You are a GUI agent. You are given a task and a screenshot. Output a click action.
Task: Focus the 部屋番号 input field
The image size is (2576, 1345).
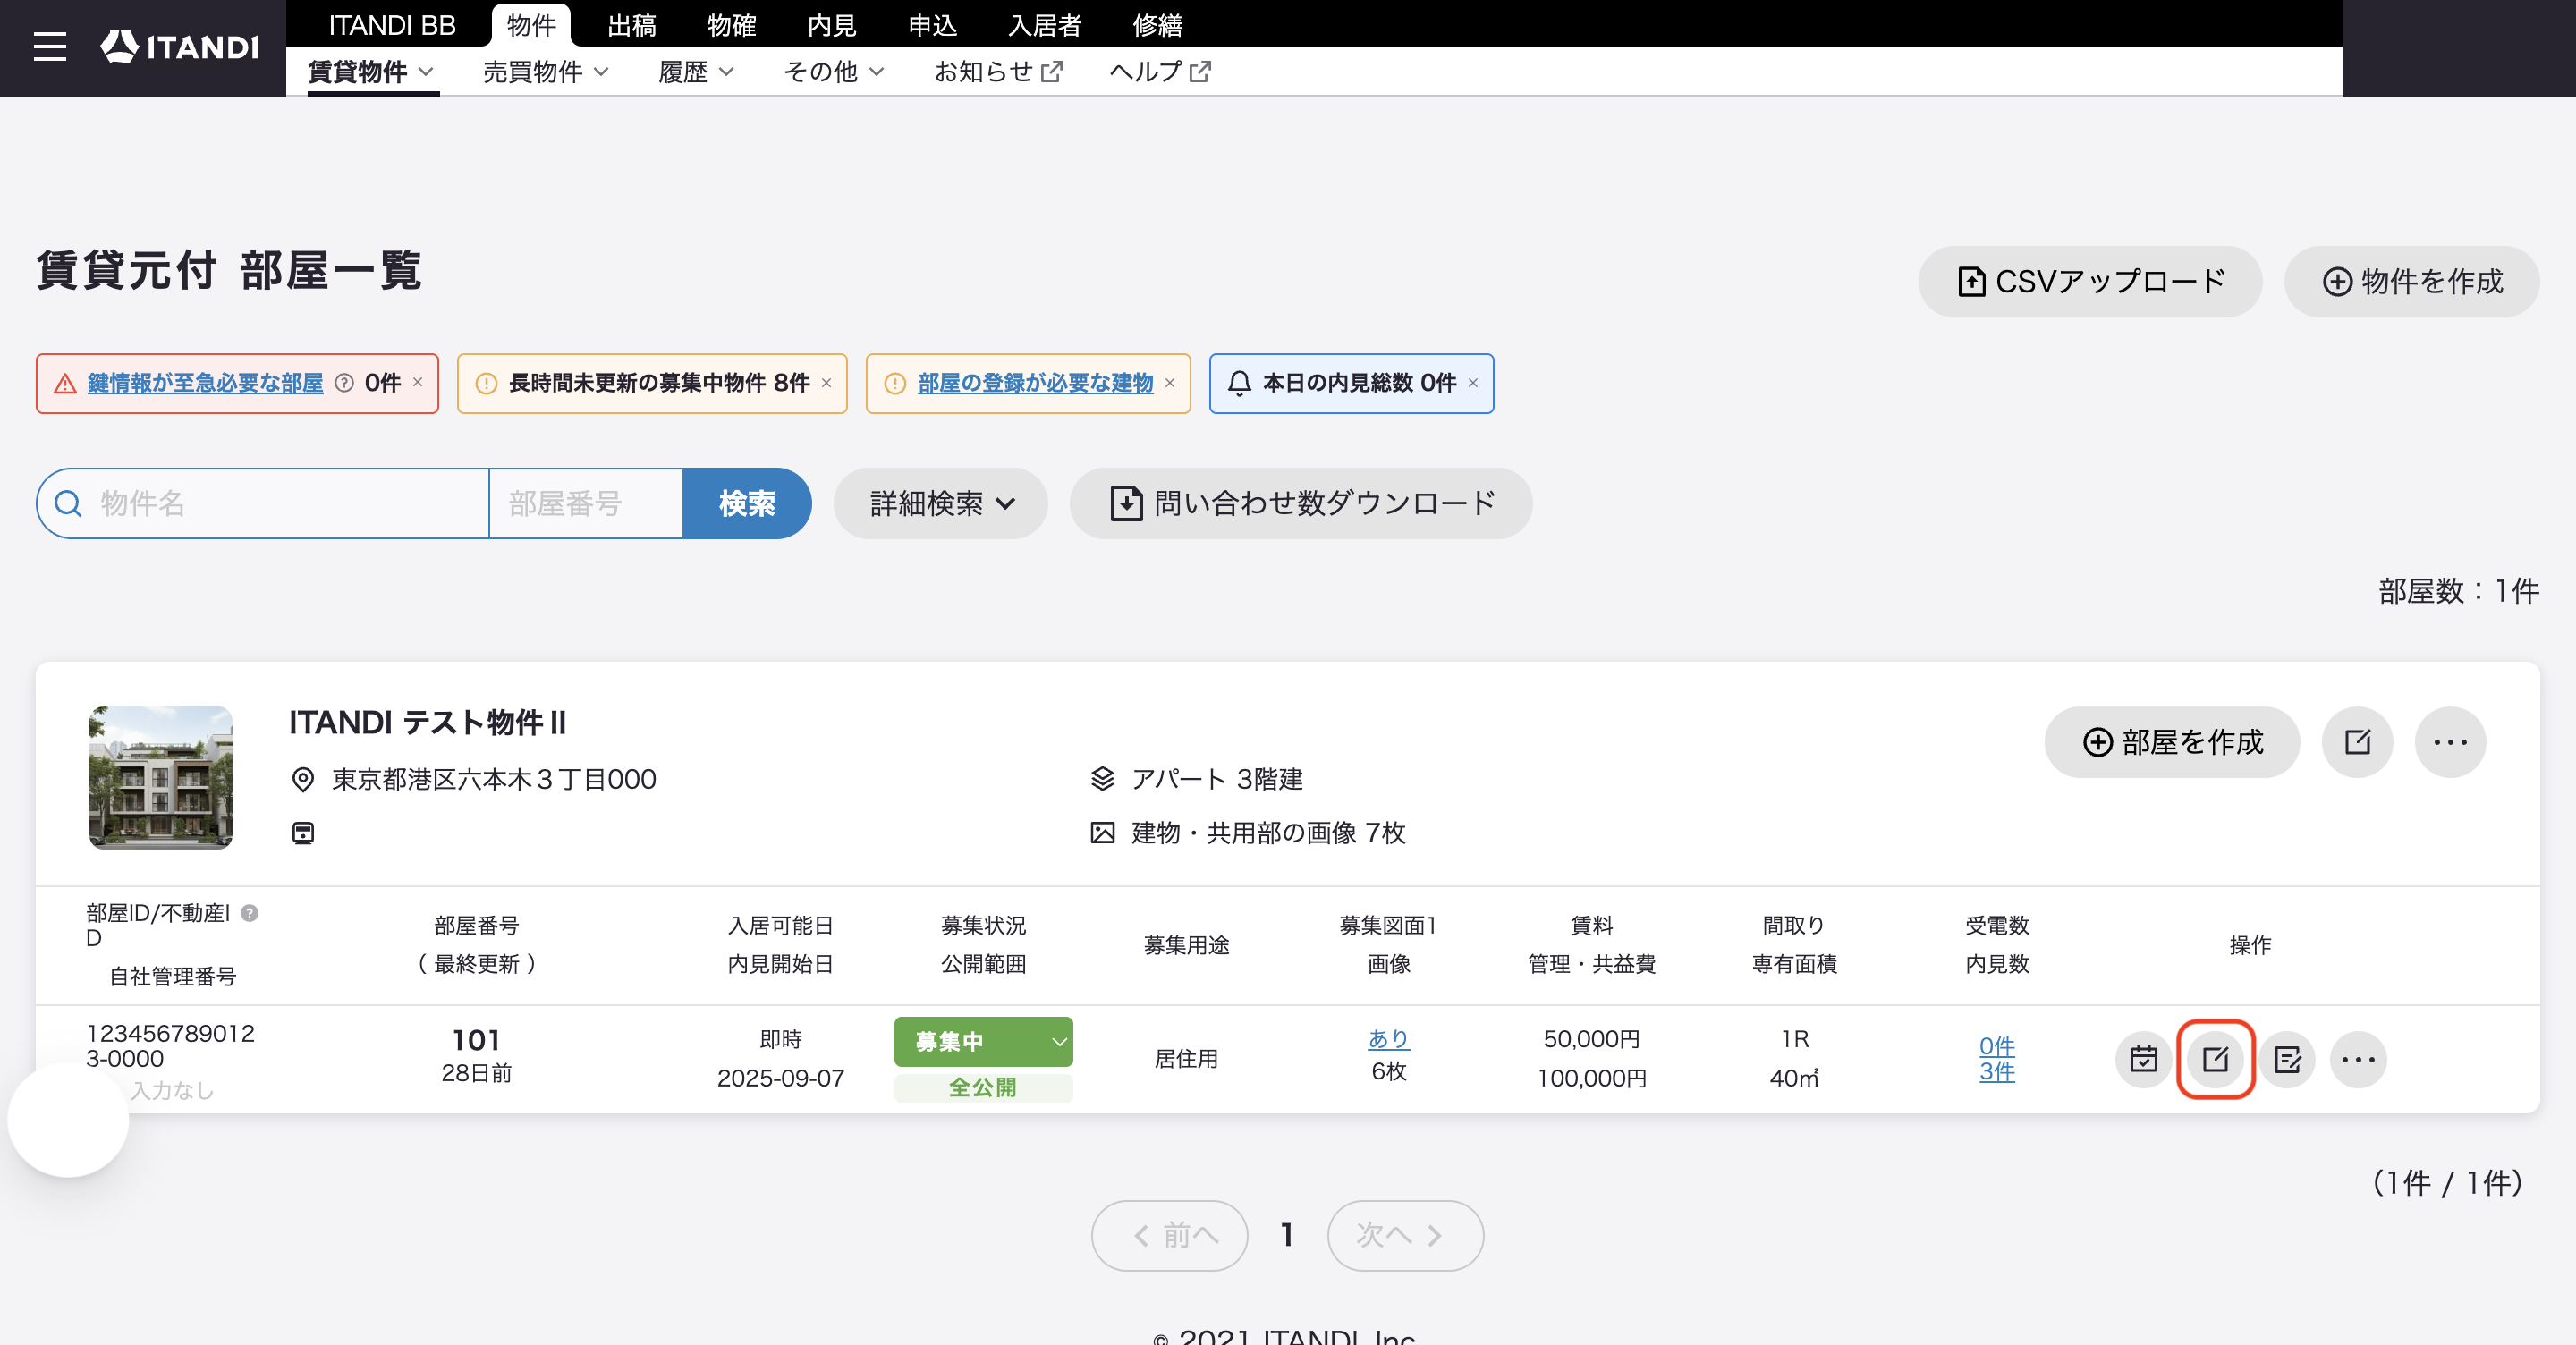tap(586, 504)
